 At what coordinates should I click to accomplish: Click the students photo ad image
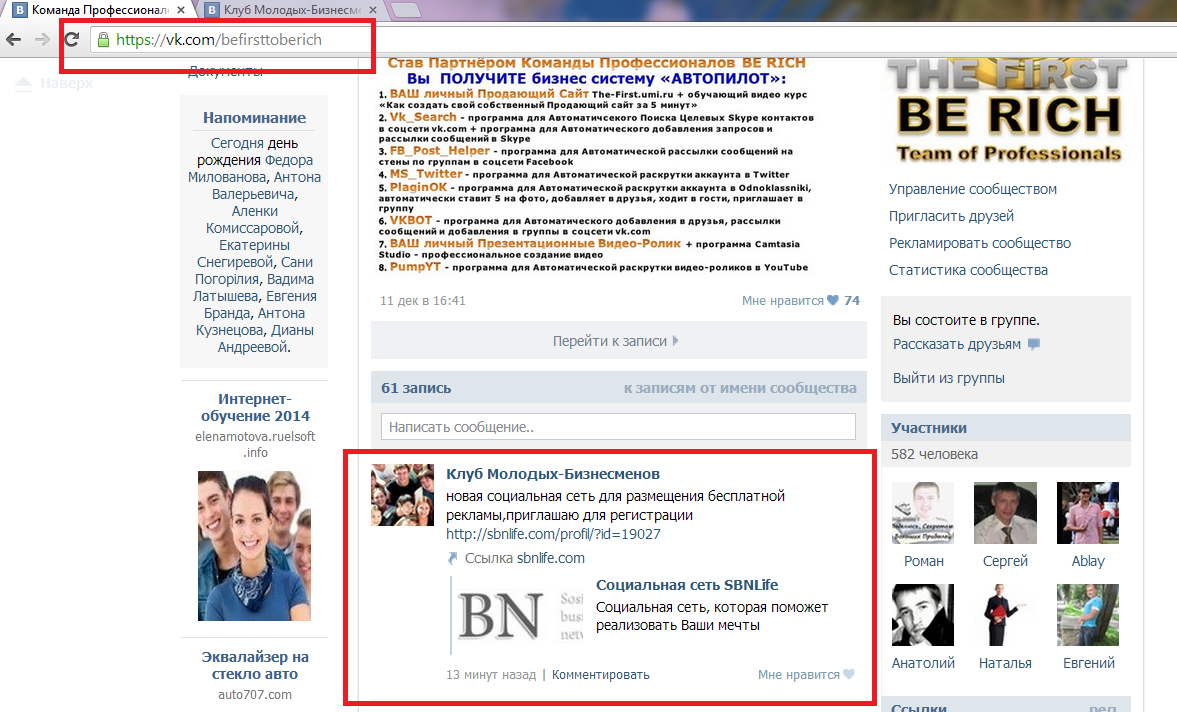254,545
